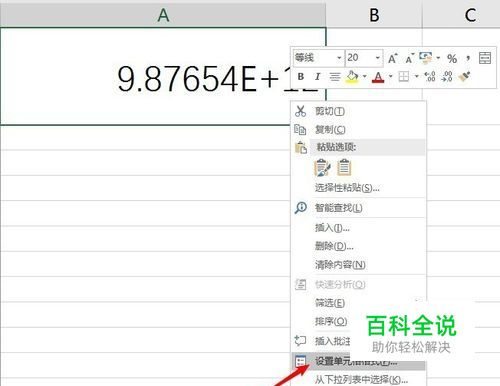Click the smart lookup magnifier icon

[301, 208]
